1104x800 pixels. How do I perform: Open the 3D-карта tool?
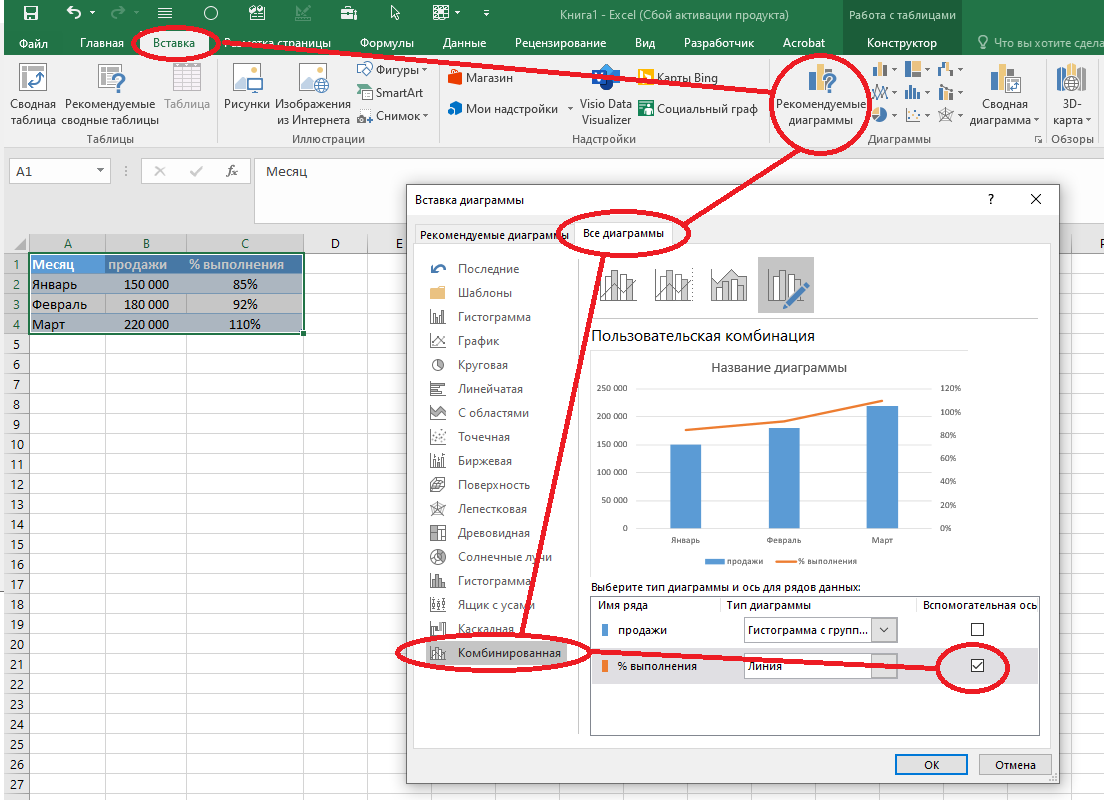[x=1071, y=94]
